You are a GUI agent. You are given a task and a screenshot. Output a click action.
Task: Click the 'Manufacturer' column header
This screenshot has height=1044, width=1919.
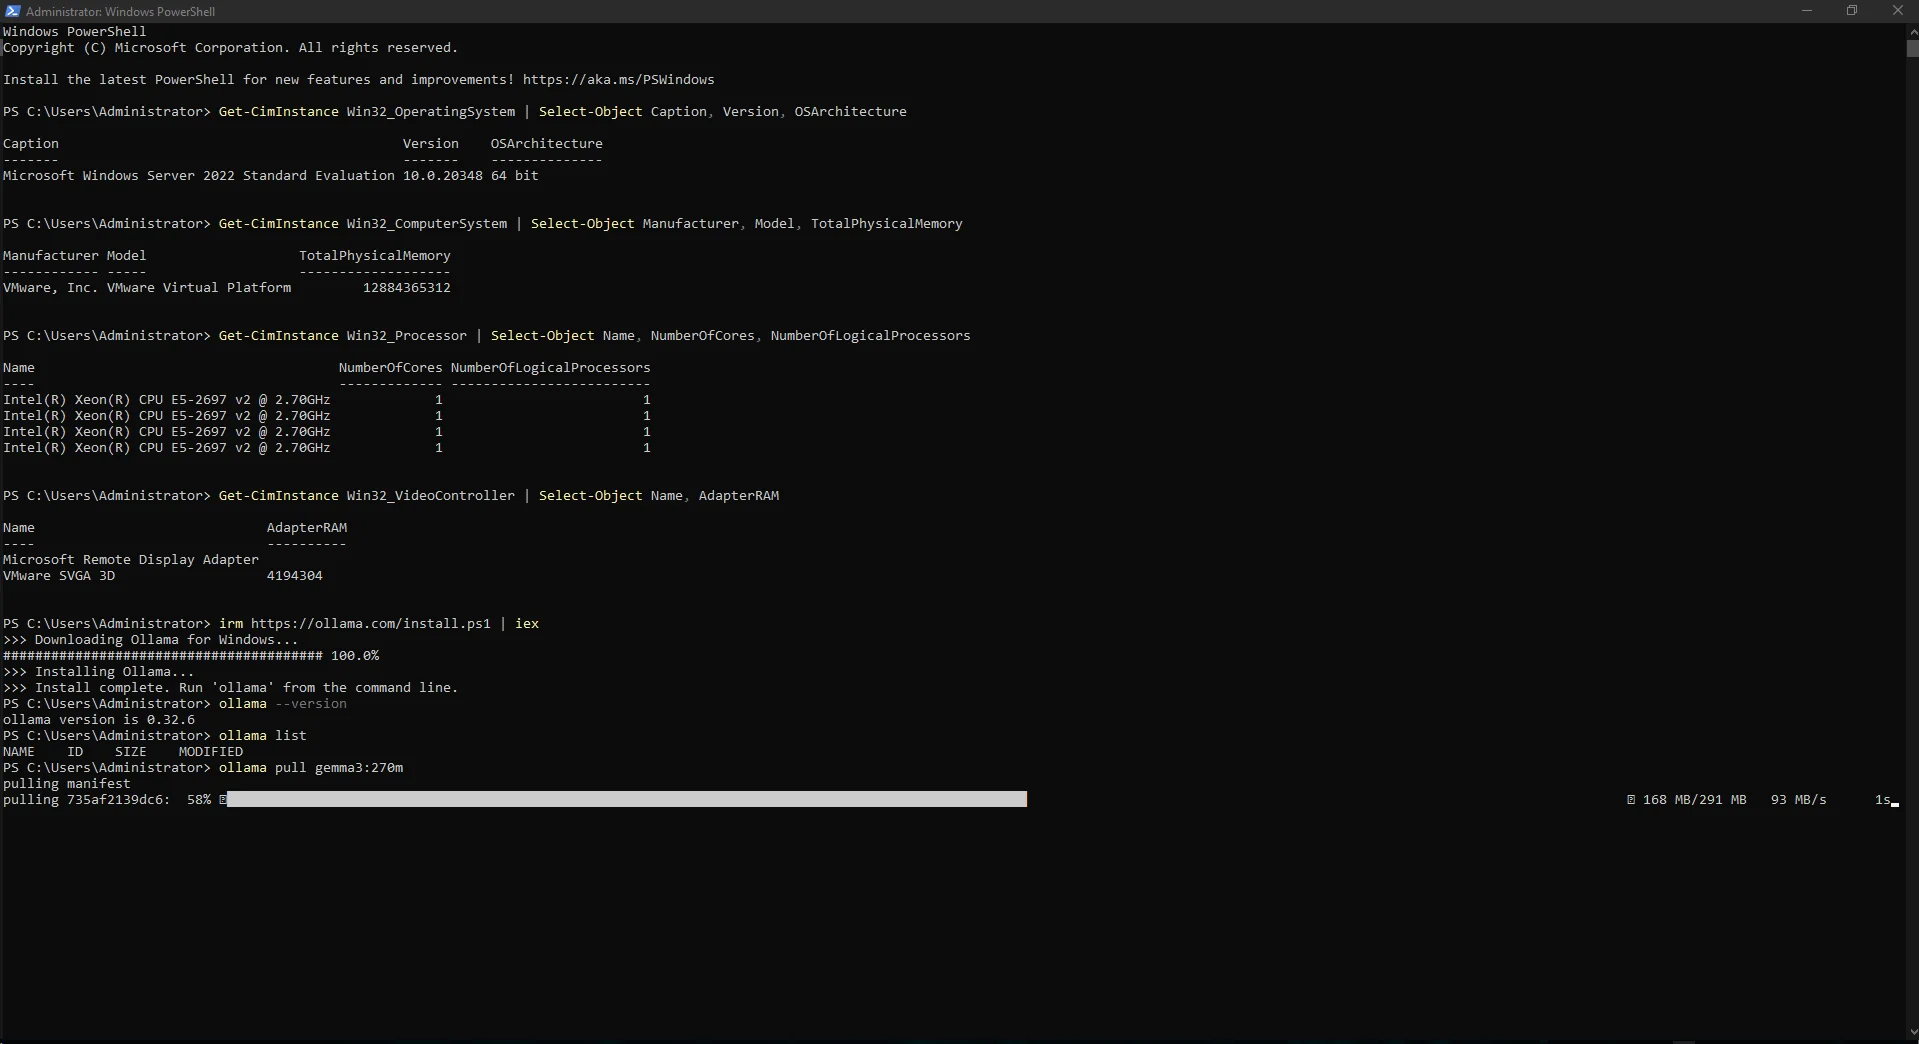[51, 256]
